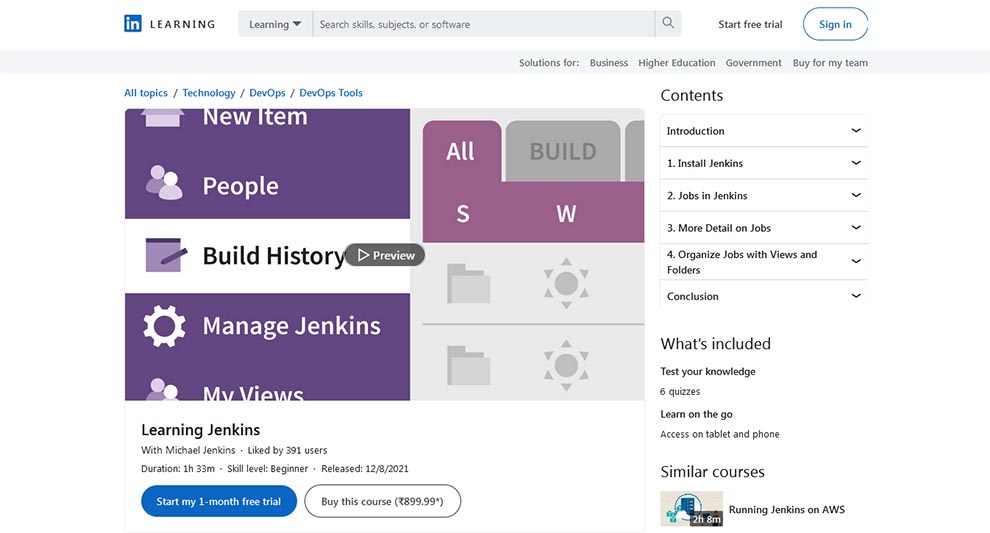Expand Organize Jobs with Views and Folders

pyautogui.click(x=764, y=261)
